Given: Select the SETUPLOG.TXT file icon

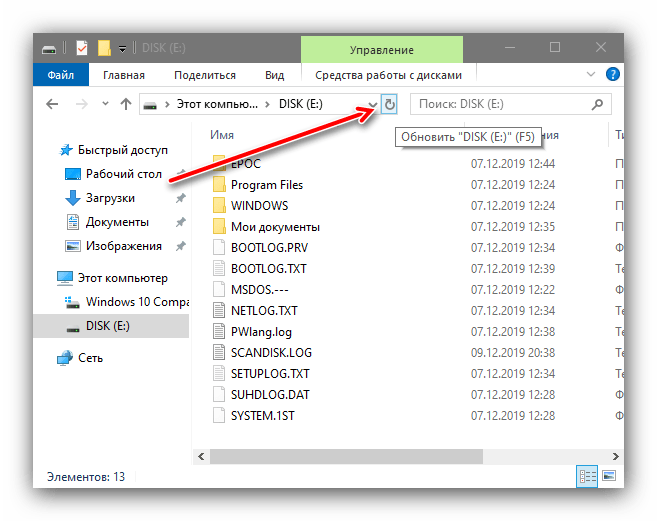Looking at the screenshot, I should pyautogui.click(x=219, y=373).
